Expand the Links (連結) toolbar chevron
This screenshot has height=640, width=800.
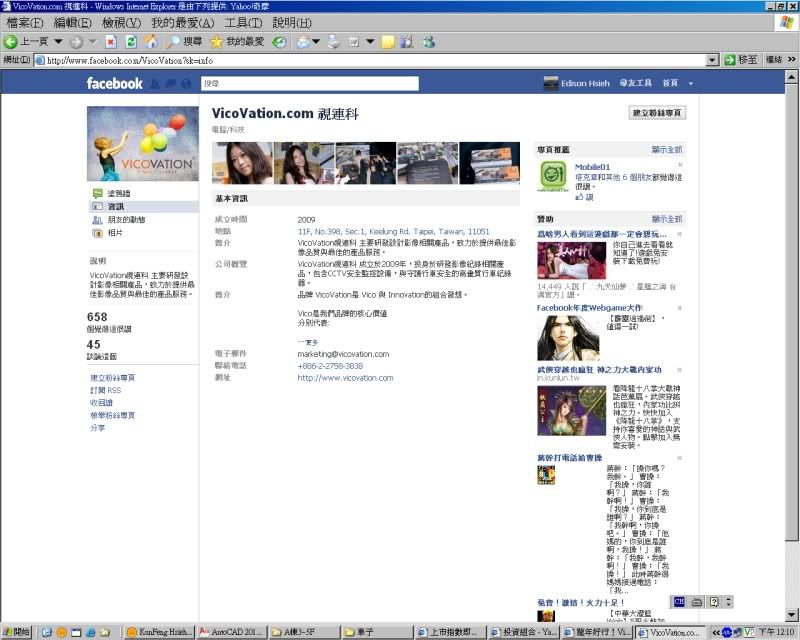pos(791,60)
